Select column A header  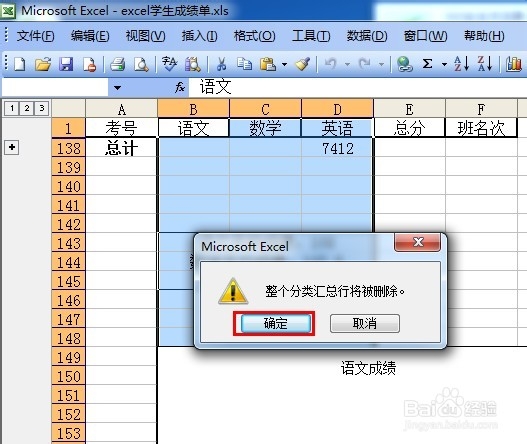point(122,109)
